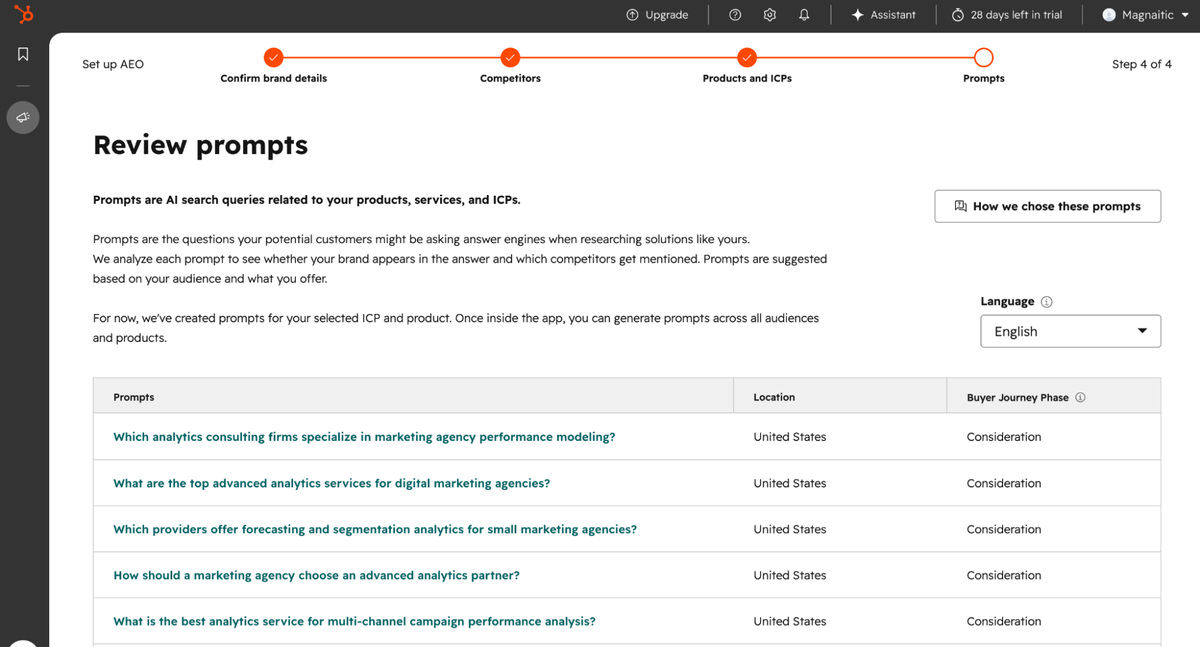Click Consideration in the performance modeling row
The image size is (1200, 647).
point(1004,437)
